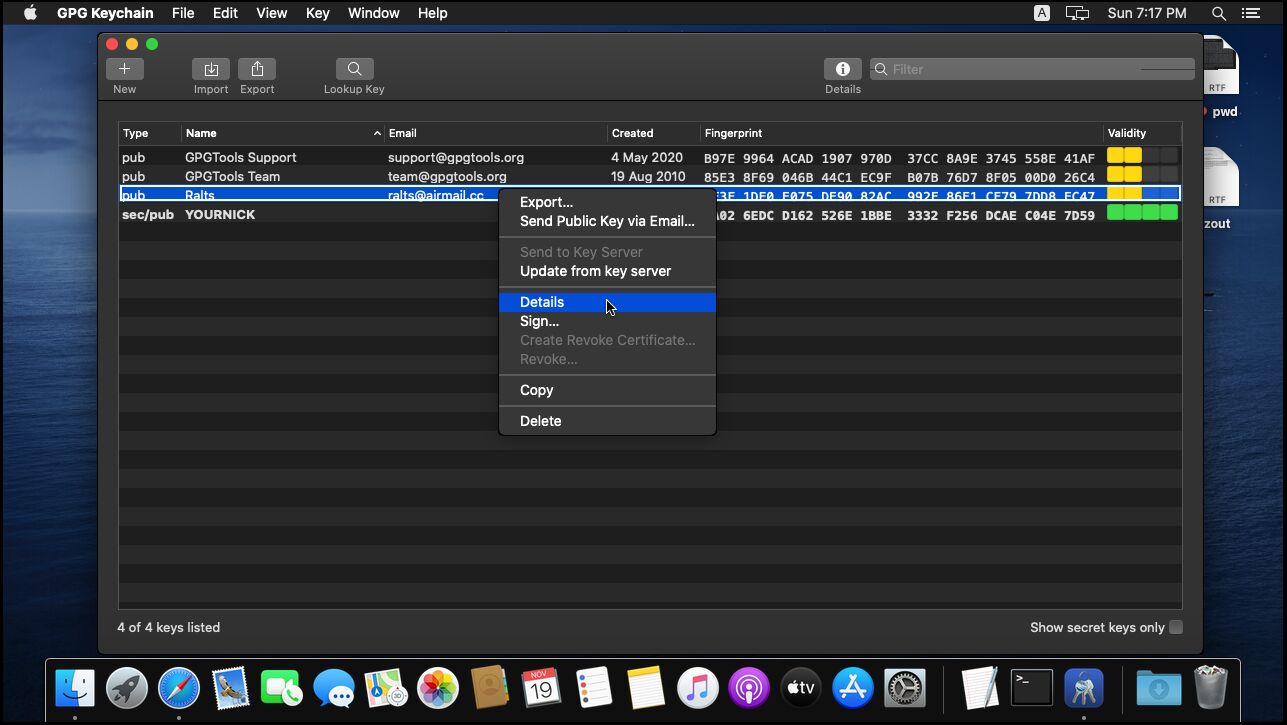Choose Send Public Key via Email
The width and height of the screenshot is (1287, 725).
[607, 221]
